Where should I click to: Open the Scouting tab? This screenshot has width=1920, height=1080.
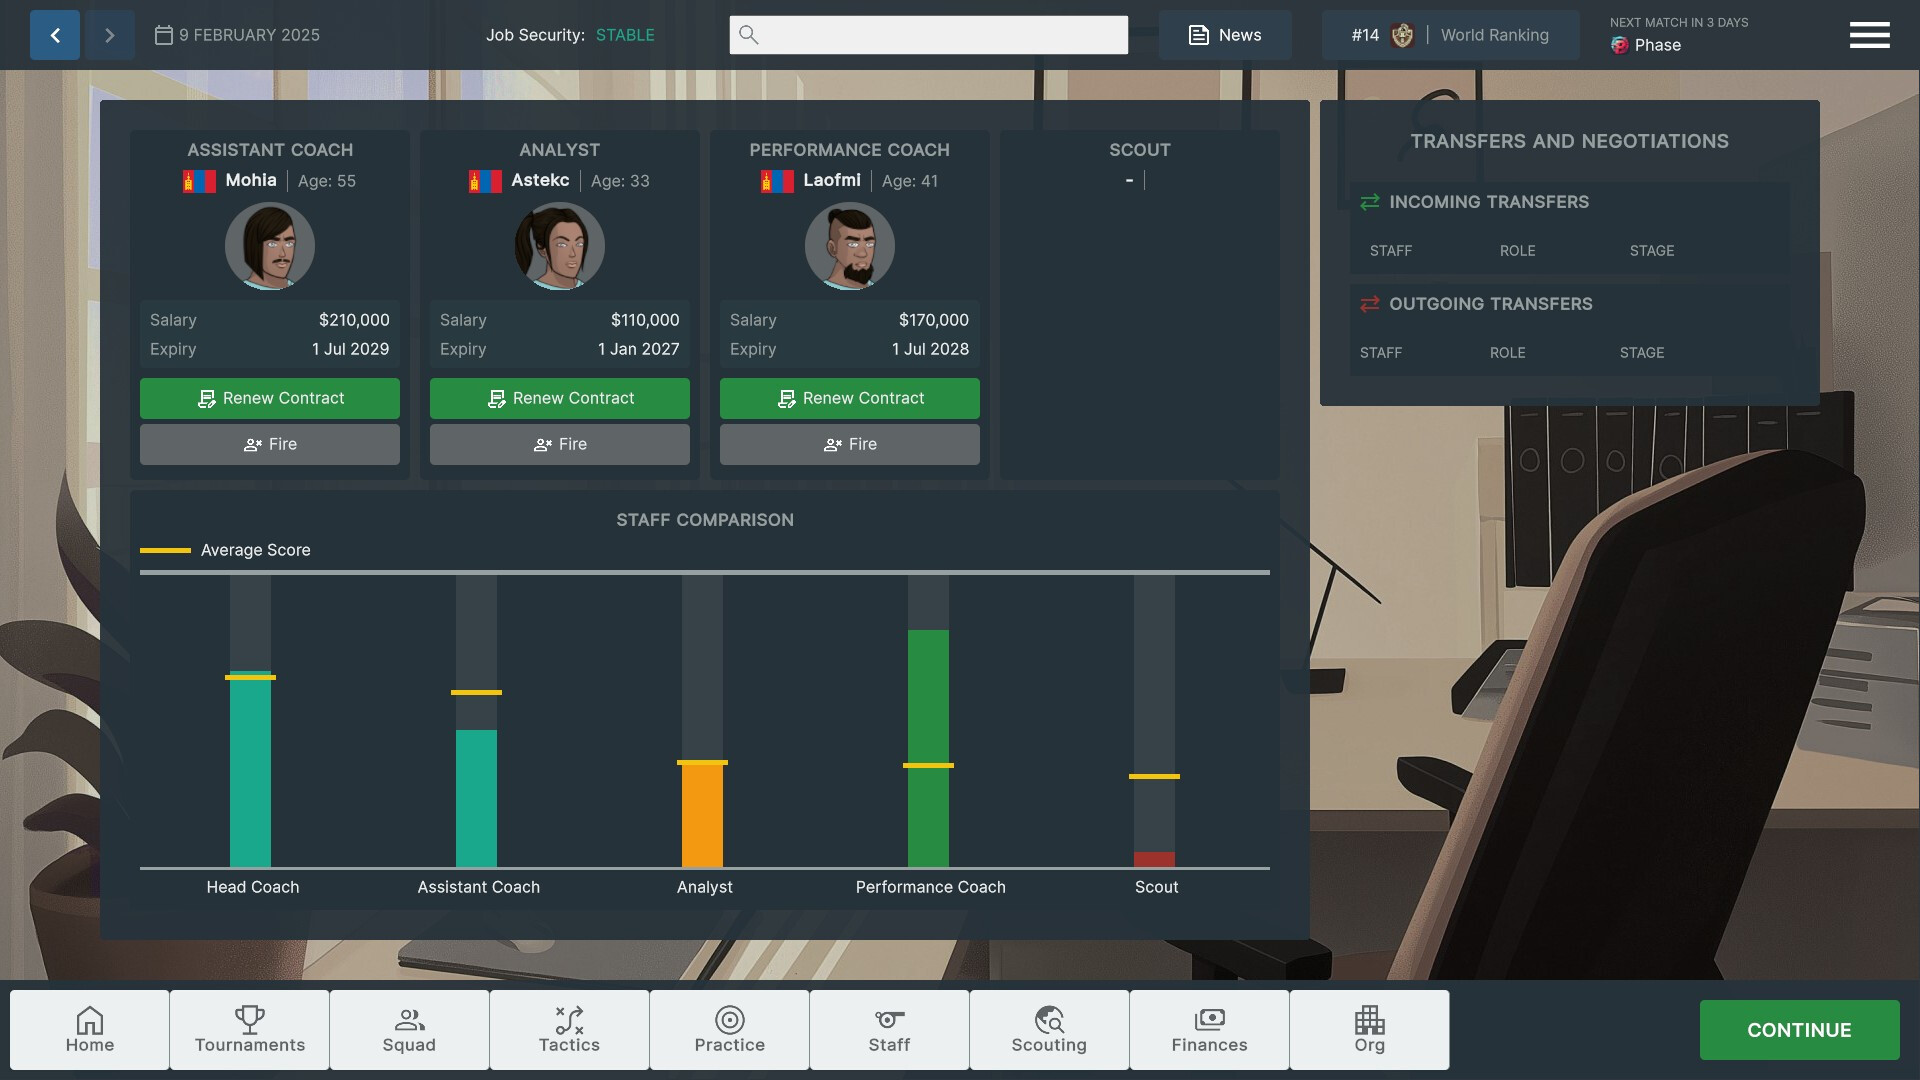pyautogui.click(x=1049, y=1030)
